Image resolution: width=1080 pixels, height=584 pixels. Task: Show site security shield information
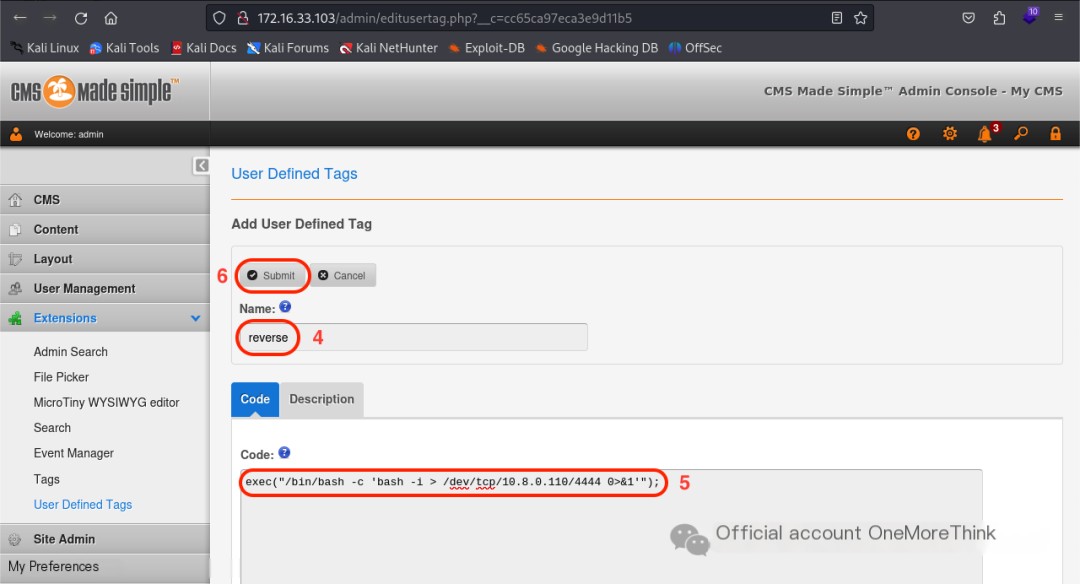tap(219, 18)
